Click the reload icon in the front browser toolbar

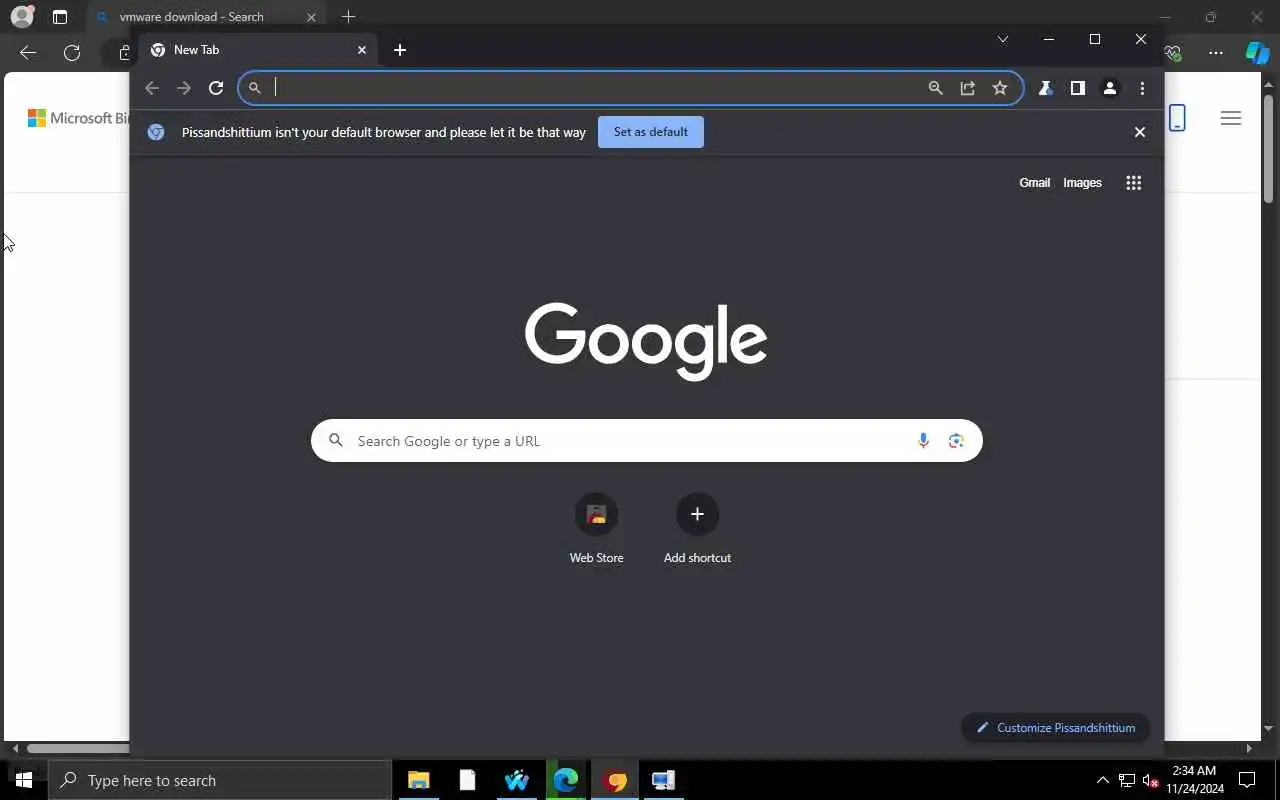click(x=215, y=88)
